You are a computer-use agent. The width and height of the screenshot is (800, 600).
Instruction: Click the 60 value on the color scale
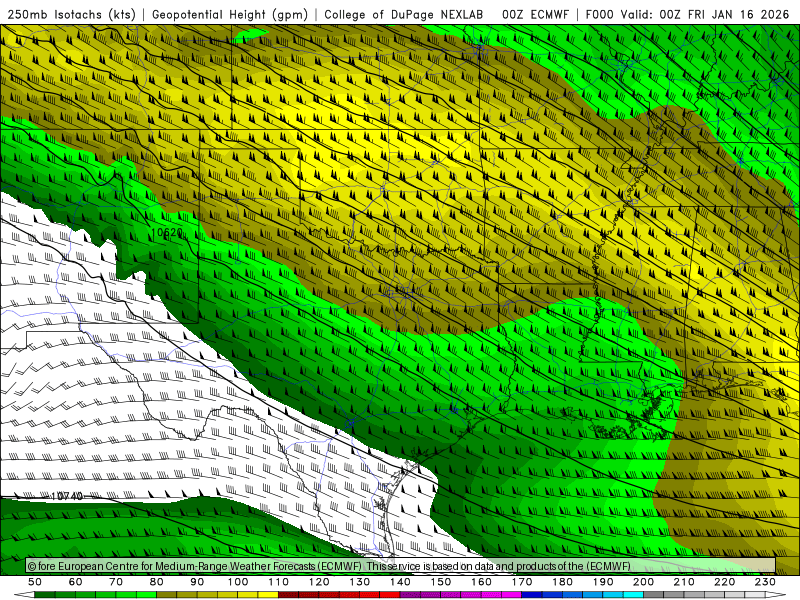click(x=76, y=582)
